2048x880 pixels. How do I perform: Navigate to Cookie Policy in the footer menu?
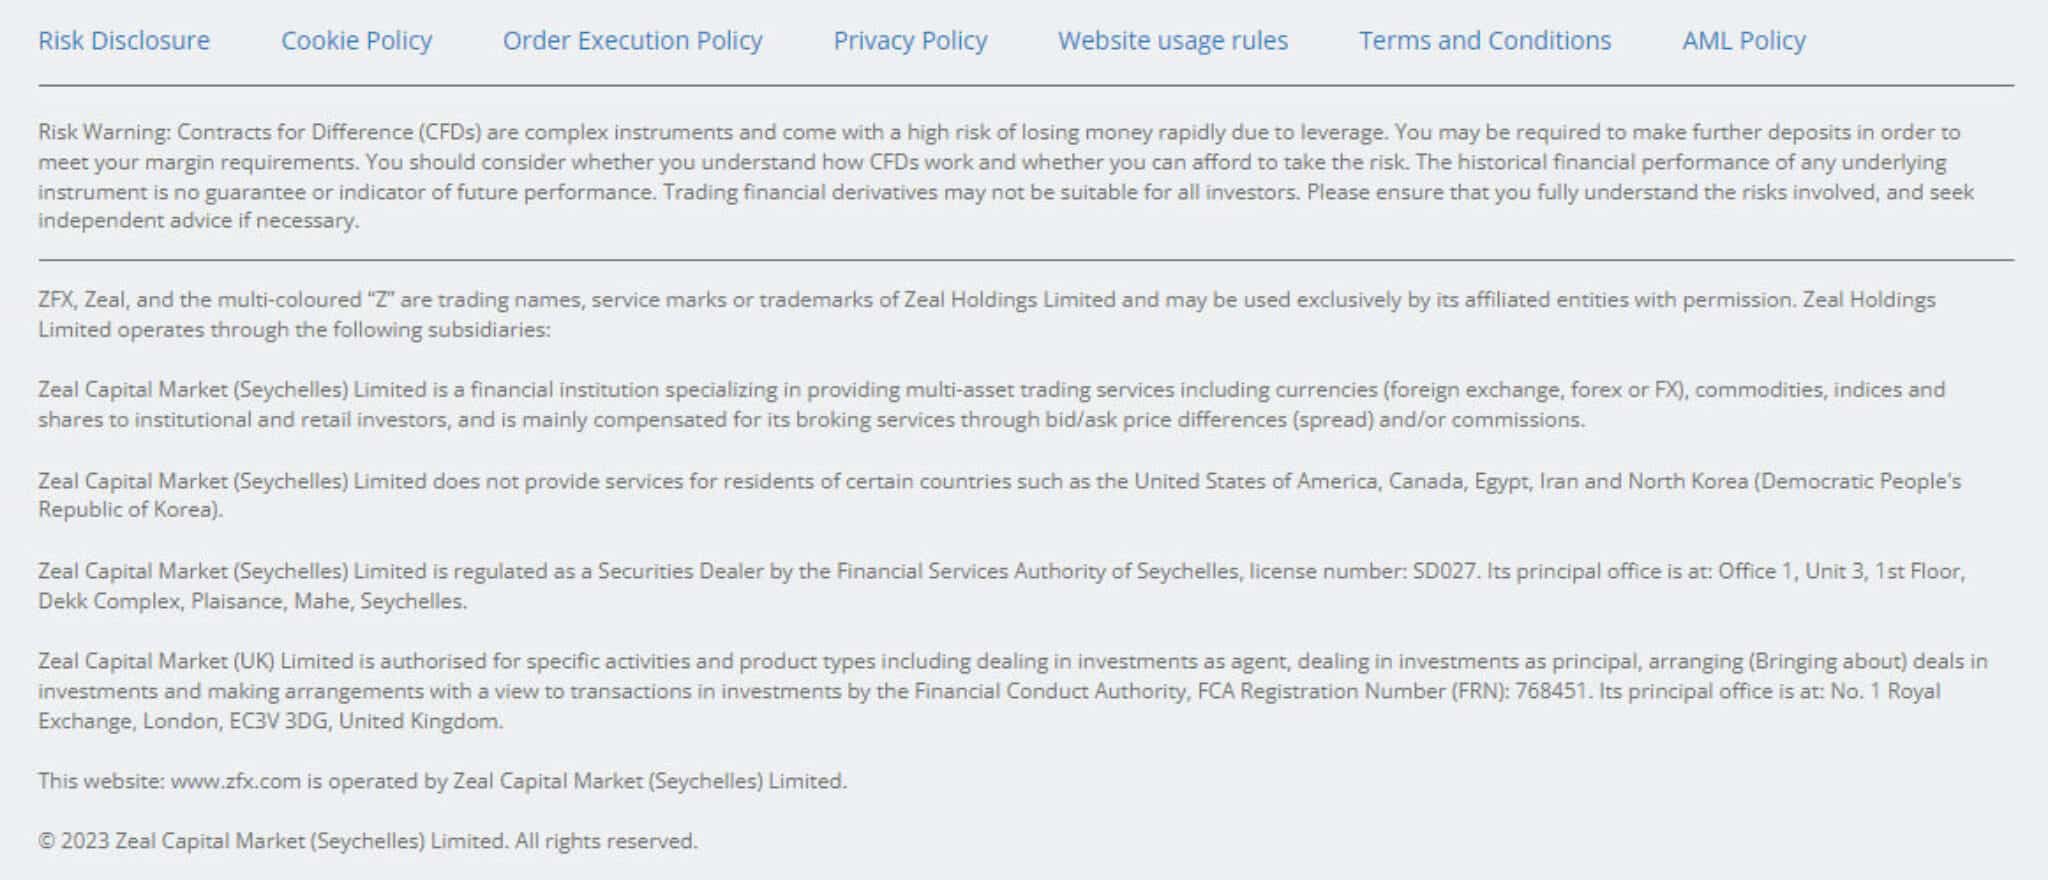[357, 41]
